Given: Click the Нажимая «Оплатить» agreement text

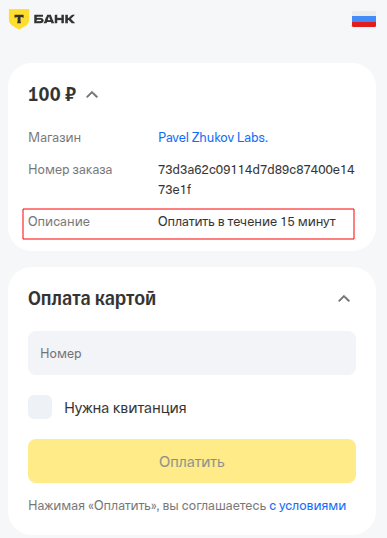Looking at the screenshot, I should [x=147, y=506].
